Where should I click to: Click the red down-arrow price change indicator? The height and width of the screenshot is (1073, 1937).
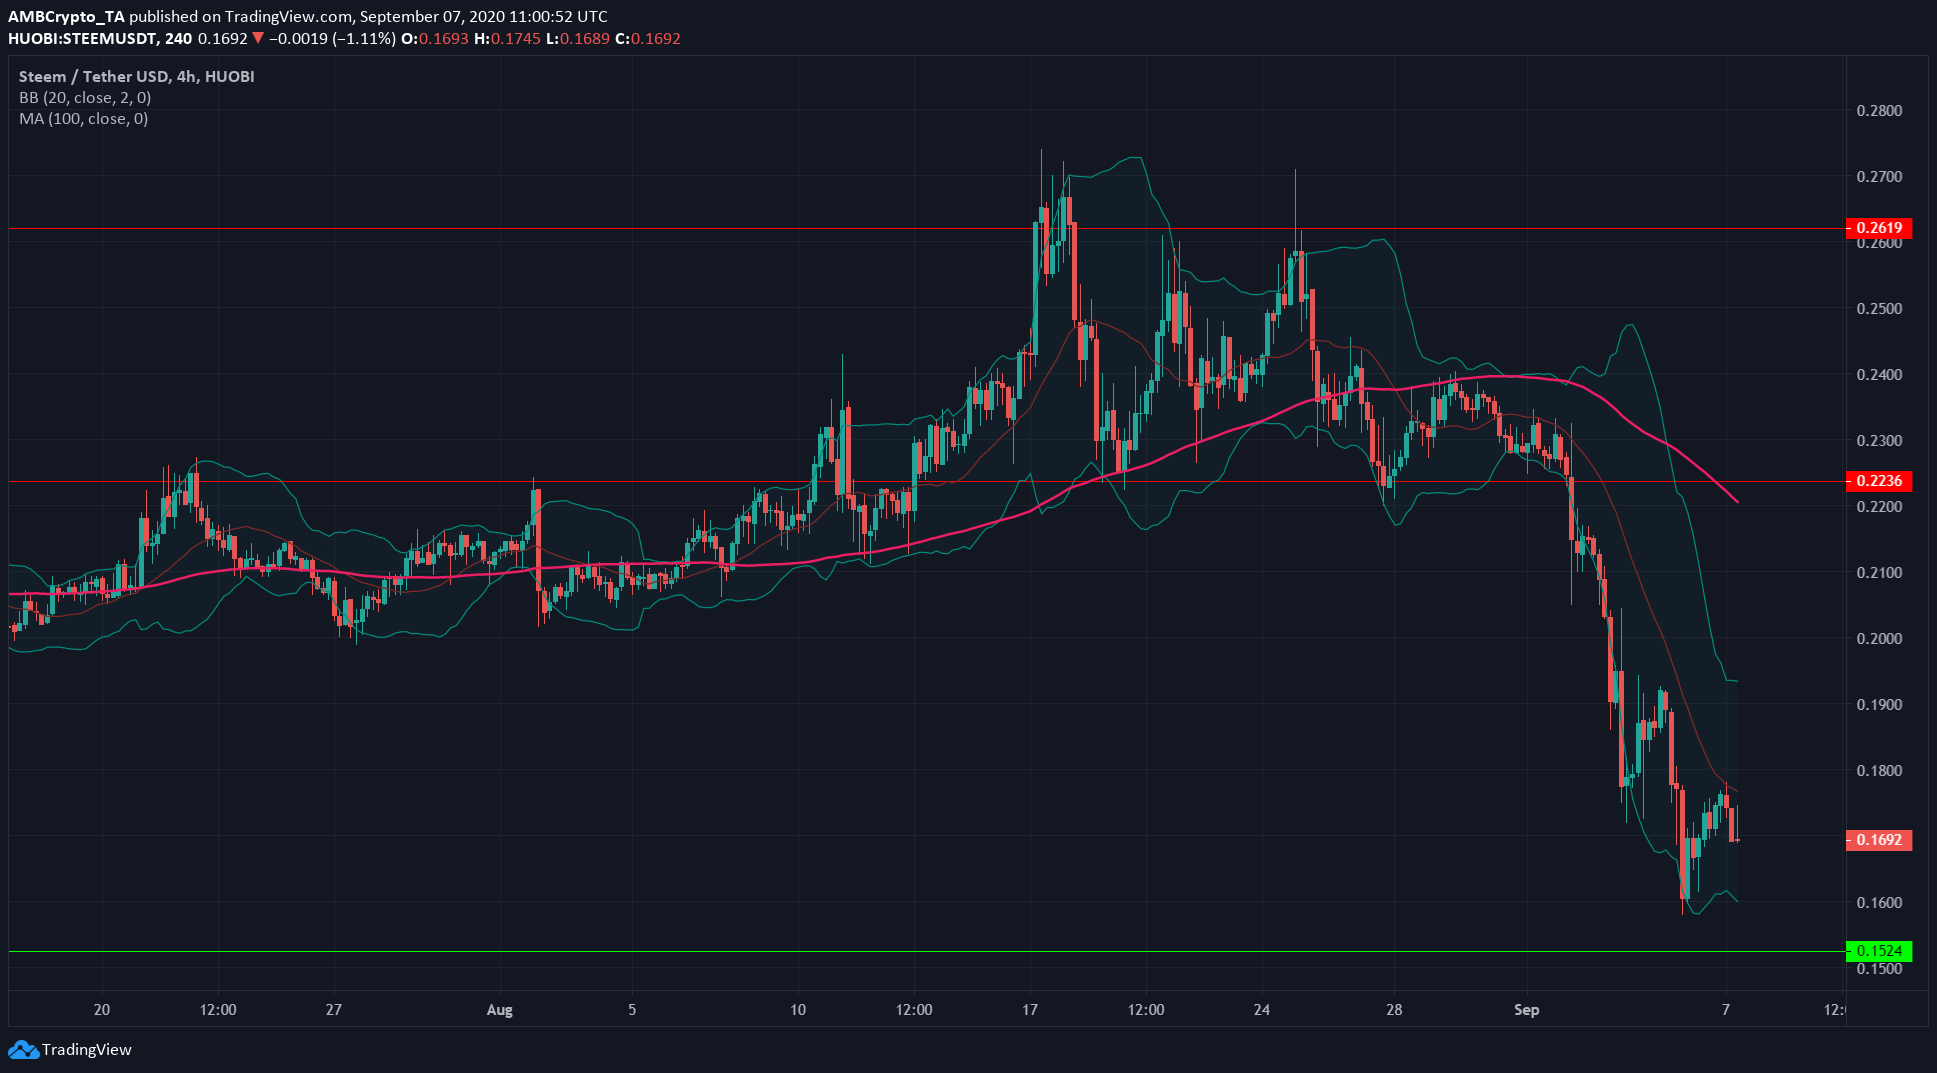pos(258,39)
